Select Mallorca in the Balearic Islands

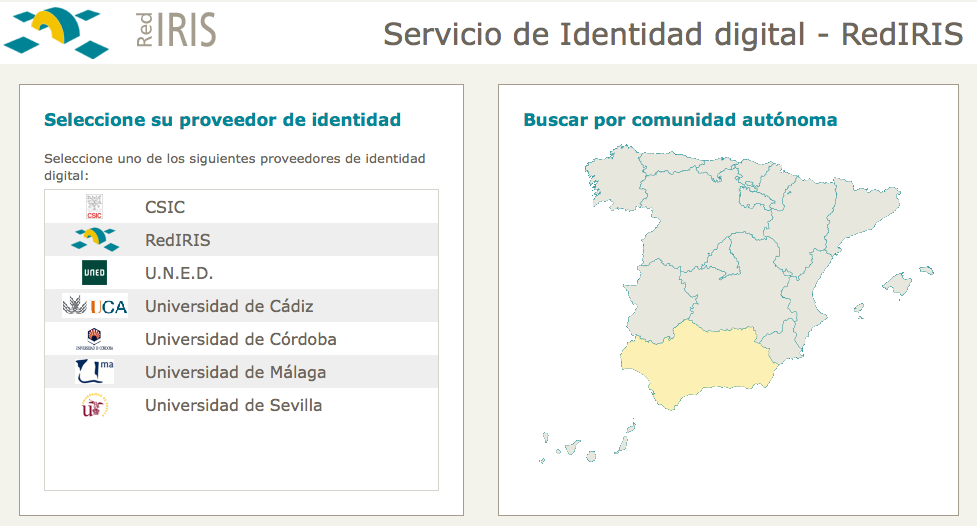click(x=898, y=284)
